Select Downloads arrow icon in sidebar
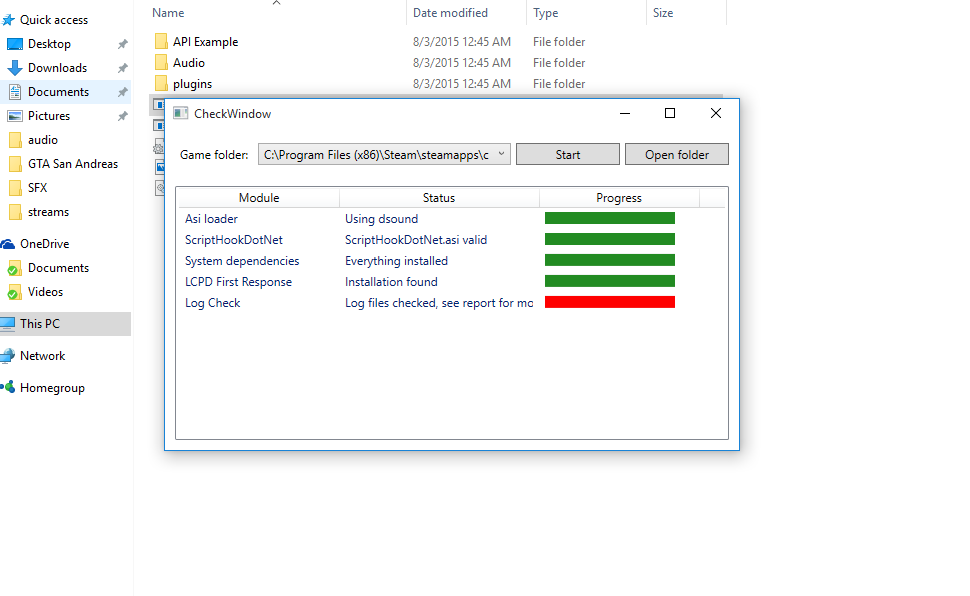This screenshot has height=596, width=970. pos(15,68)
